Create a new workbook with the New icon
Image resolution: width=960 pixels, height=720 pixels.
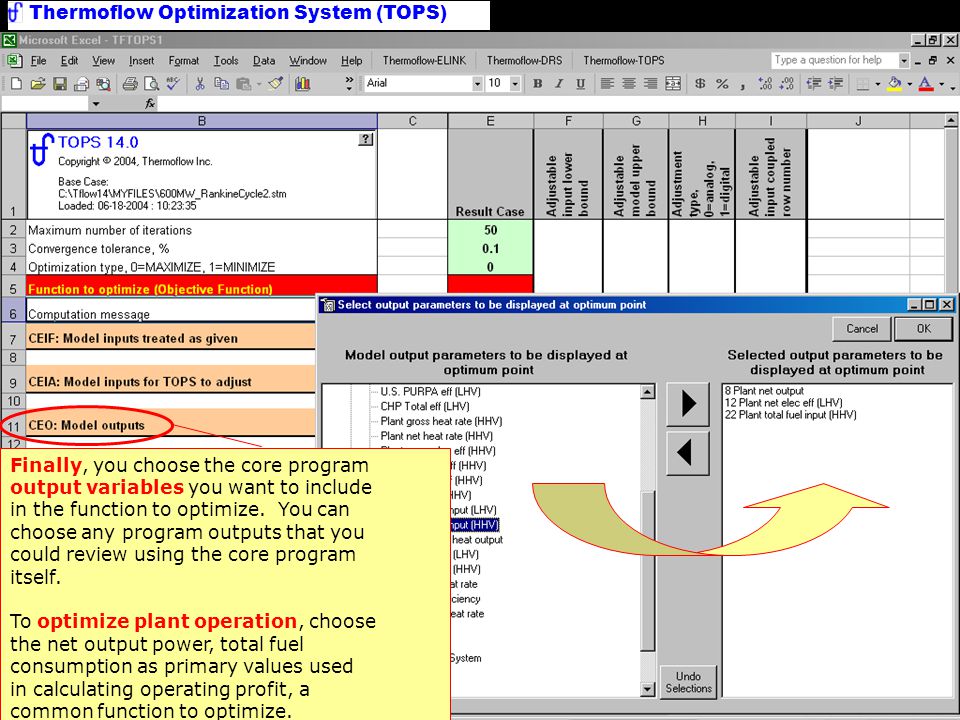point(17,84)
